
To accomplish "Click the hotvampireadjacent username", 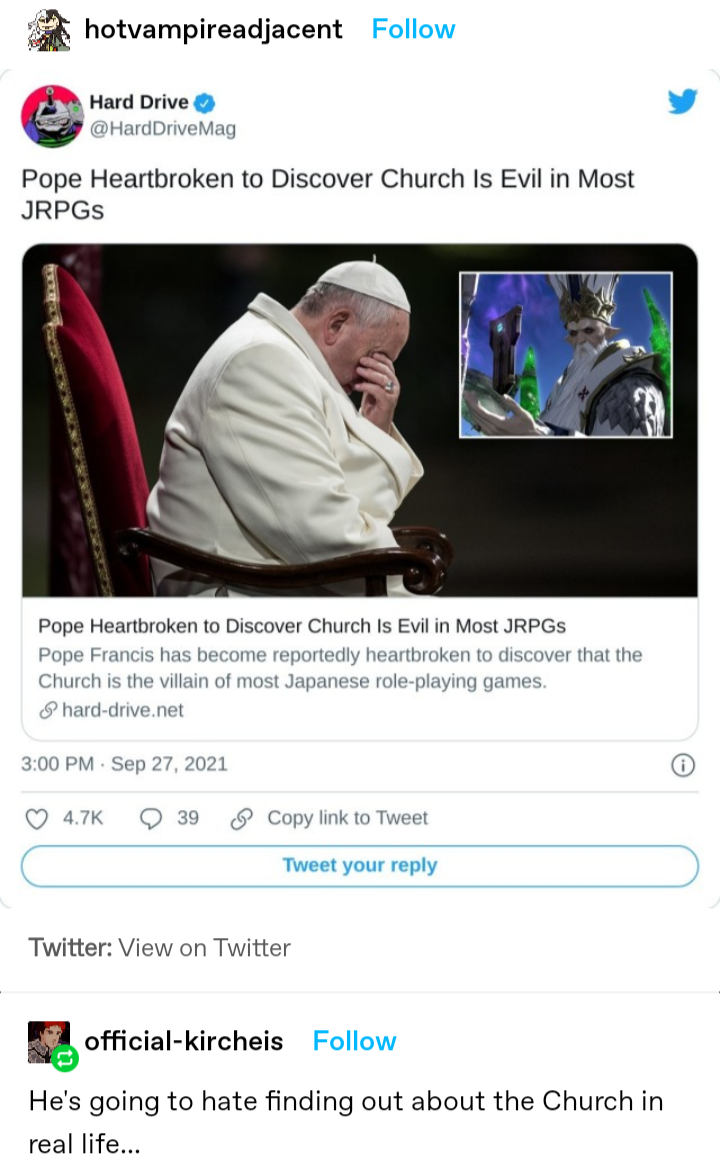I will [213, 30].
